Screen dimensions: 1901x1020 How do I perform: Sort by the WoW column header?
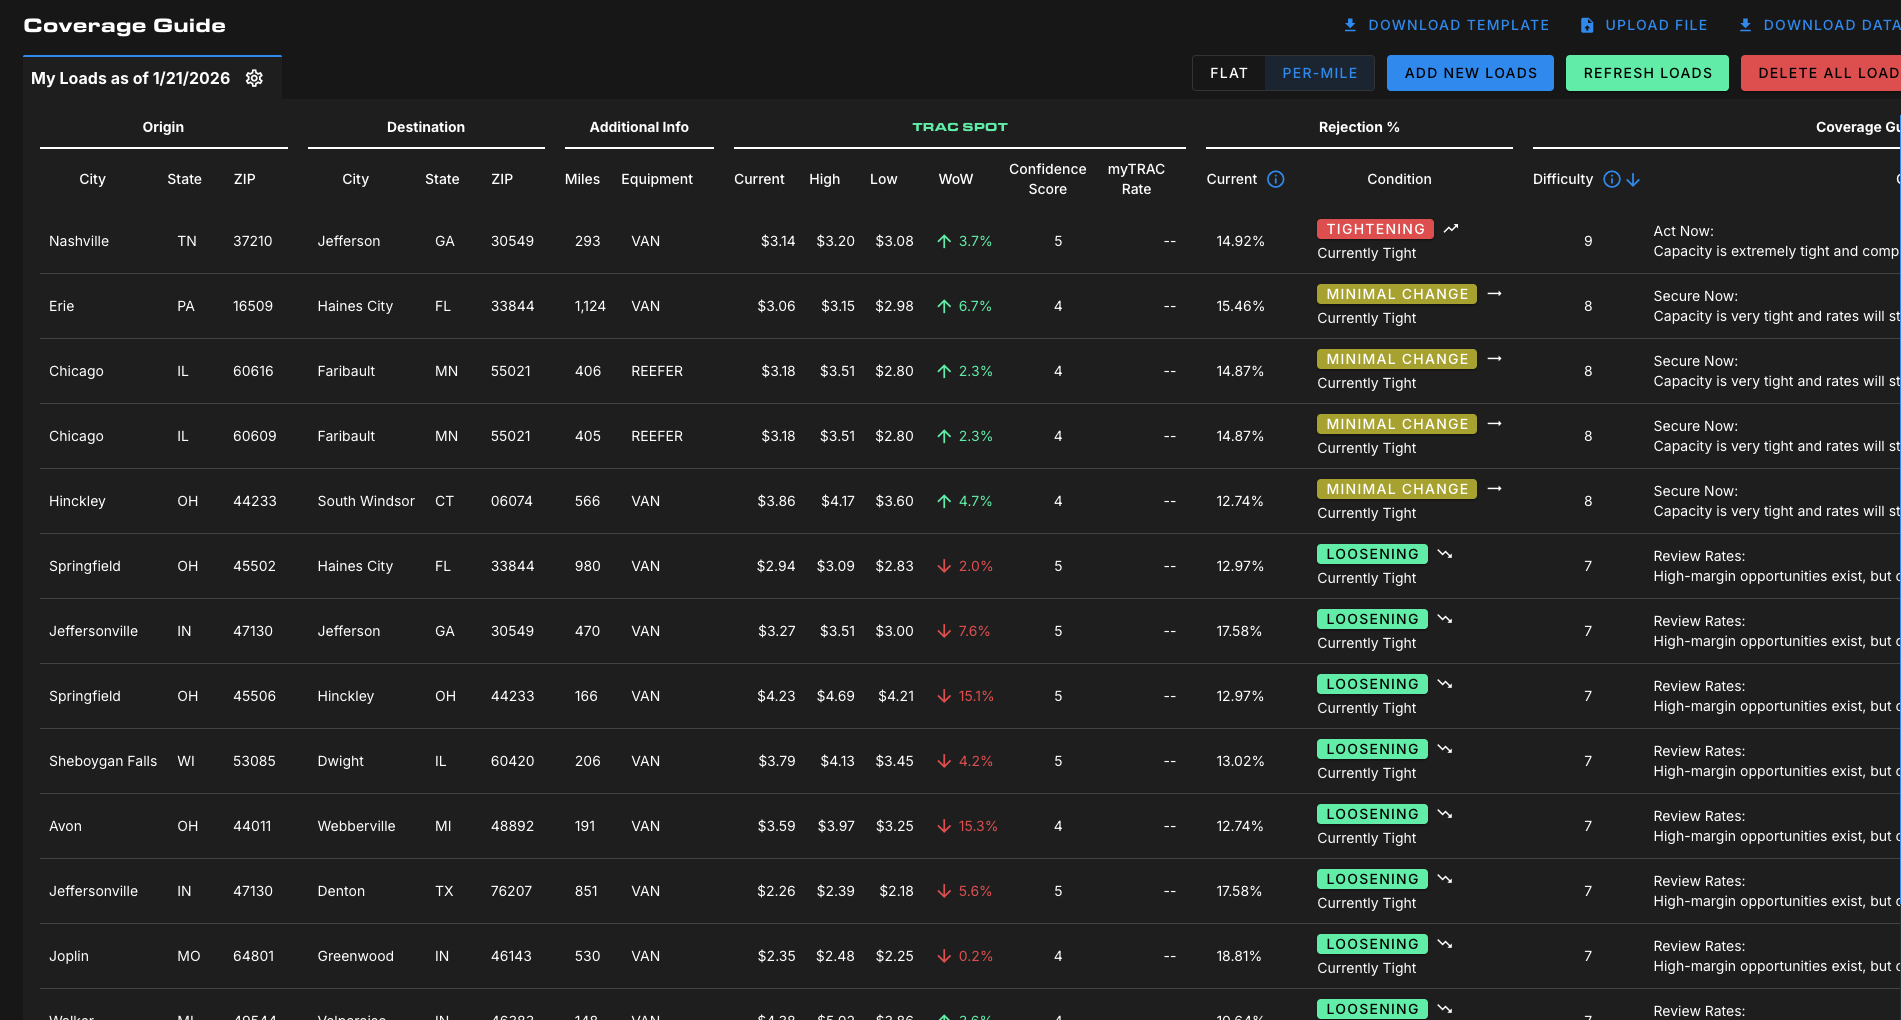(x=955, y=179)
